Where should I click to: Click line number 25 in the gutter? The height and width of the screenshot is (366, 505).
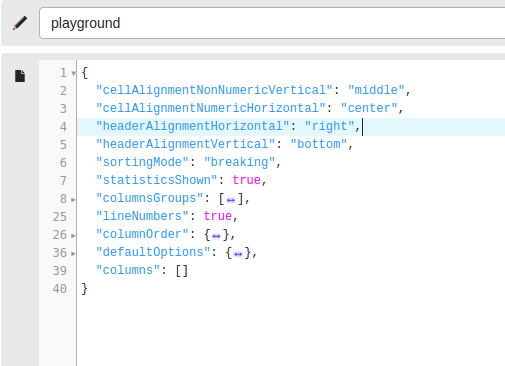tap(60, 217)
